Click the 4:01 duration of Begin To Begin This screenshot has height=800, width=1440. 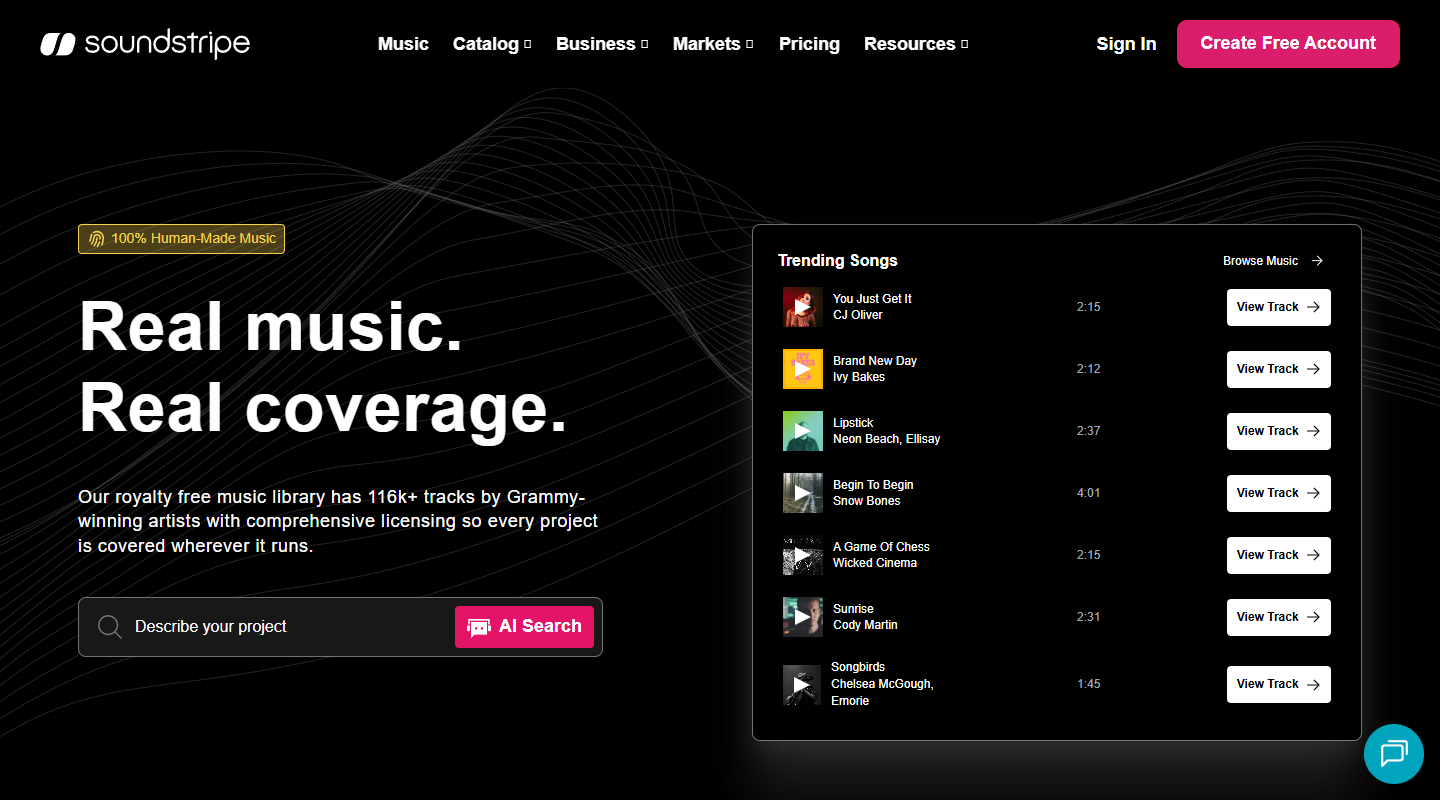(x=1089, y=493)
